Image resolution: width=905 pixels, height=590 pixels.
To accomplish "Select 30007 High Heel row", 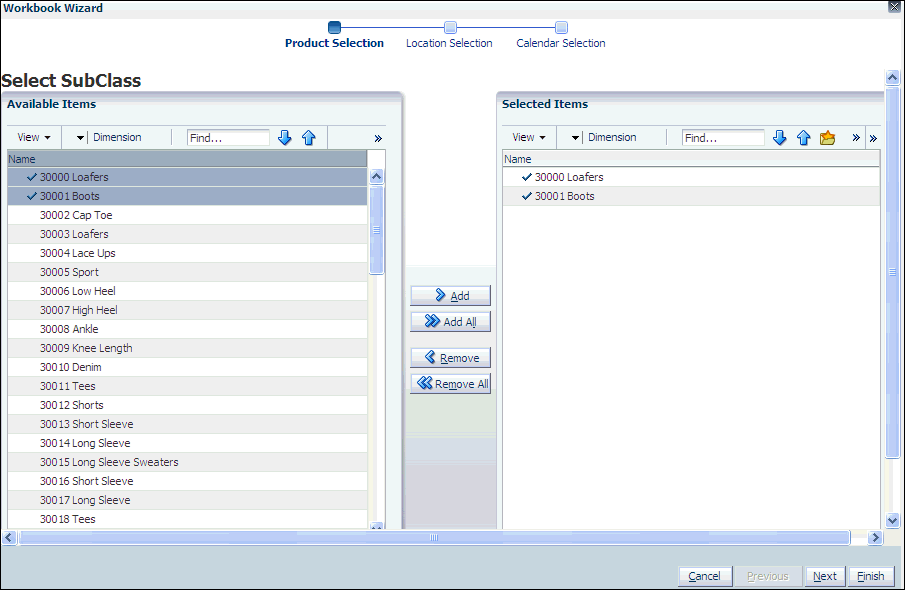I will 187,311.
